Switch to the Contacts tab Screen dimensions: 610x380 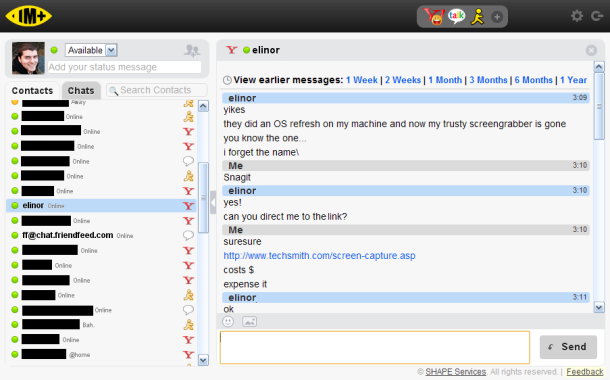pyautogui.click(x=32, y=91)
